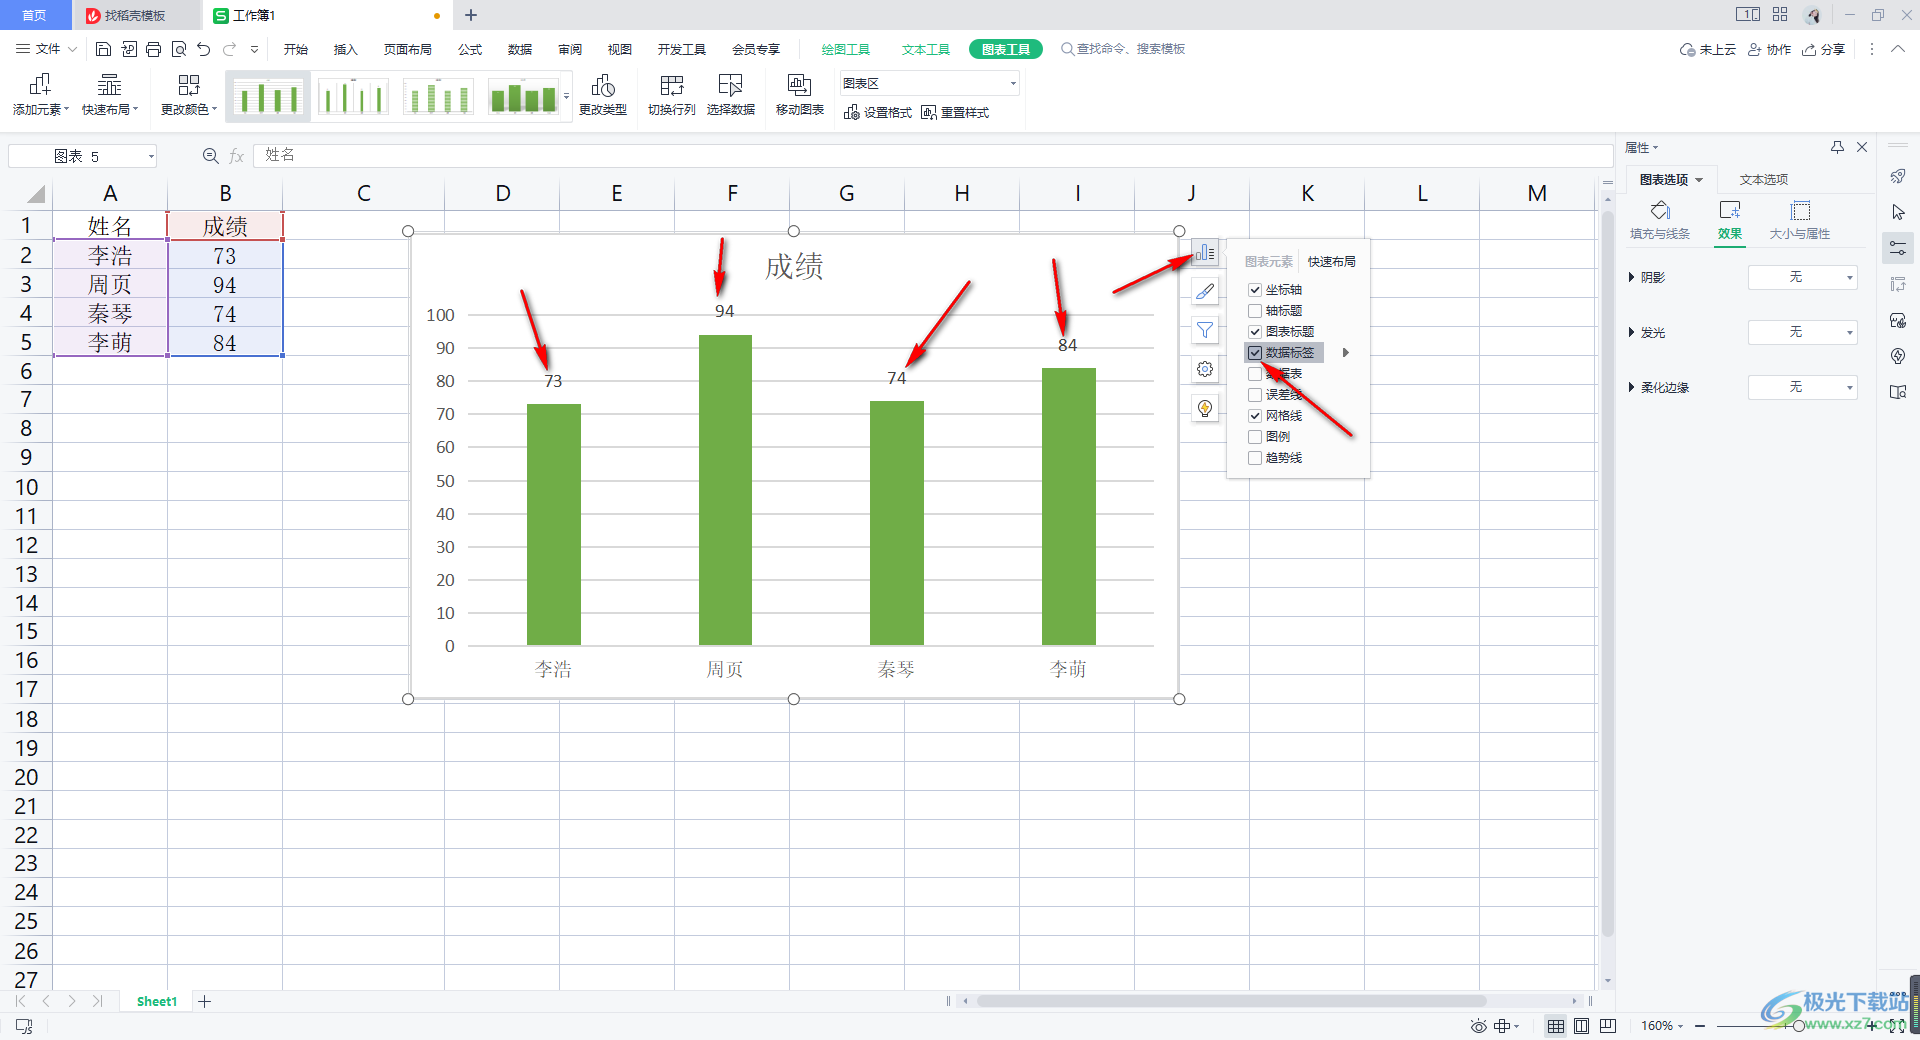Close the Properties panel
The width and height of the screenshot is (1920, 1040).
tap(1862, 147)
